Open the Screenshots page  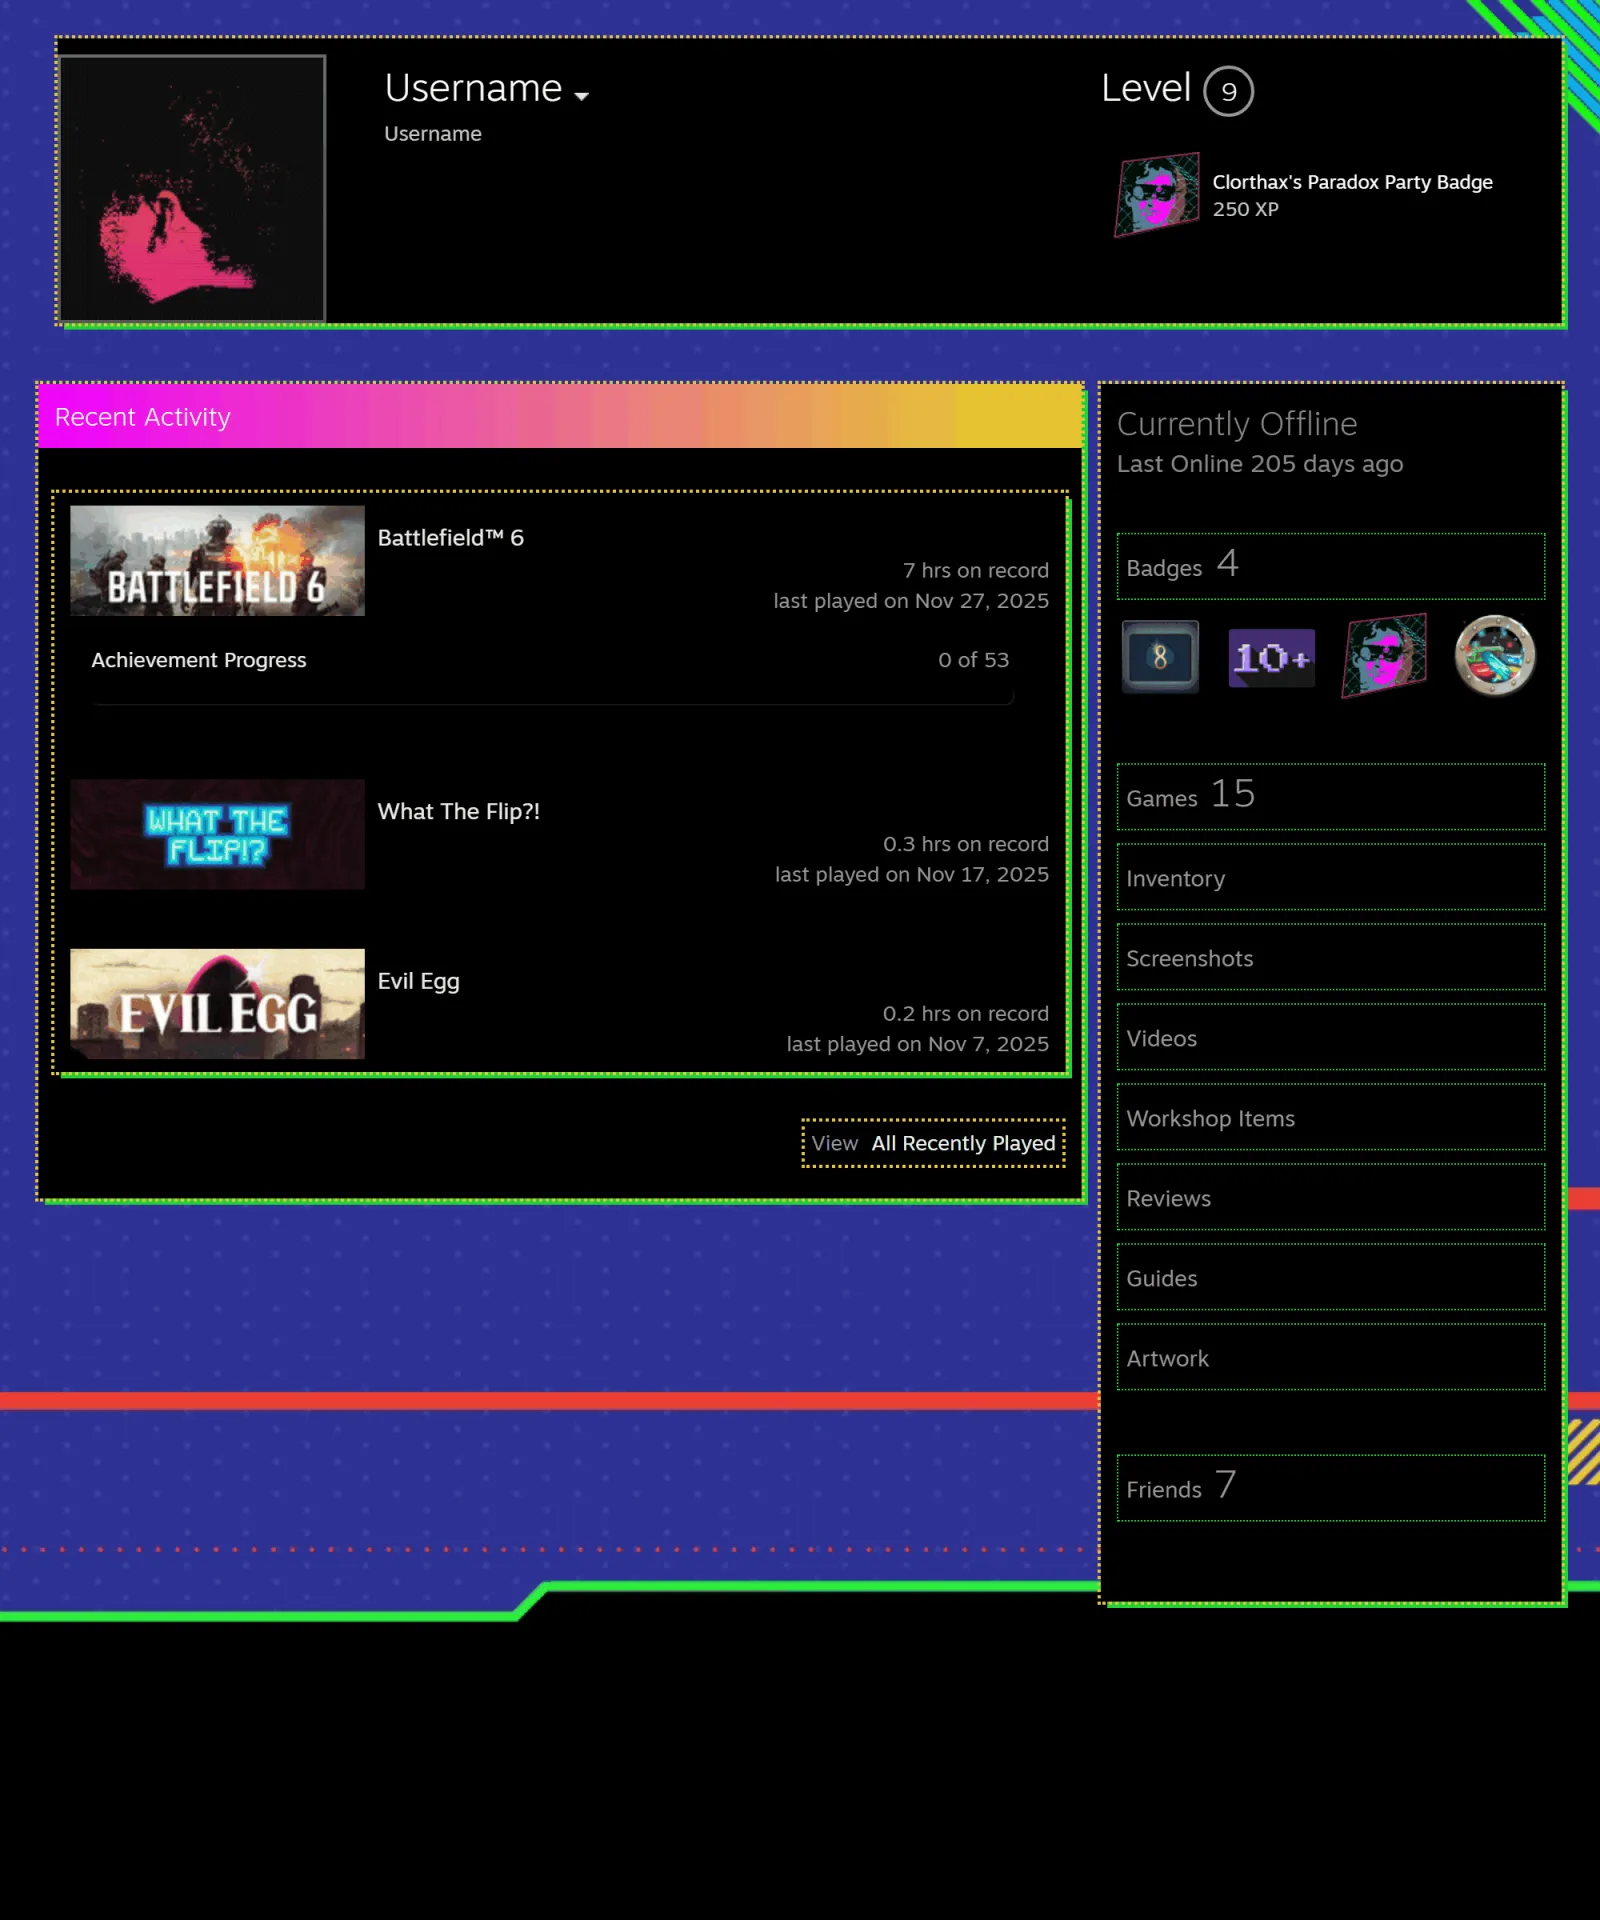[1330, 957]
